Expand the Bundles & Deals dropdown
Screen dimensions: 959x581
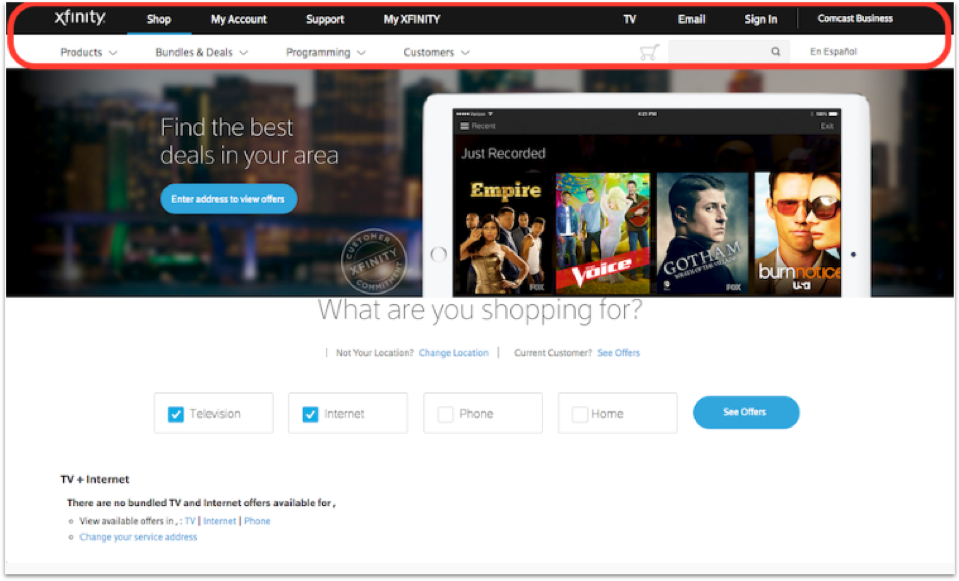point(202,53)
